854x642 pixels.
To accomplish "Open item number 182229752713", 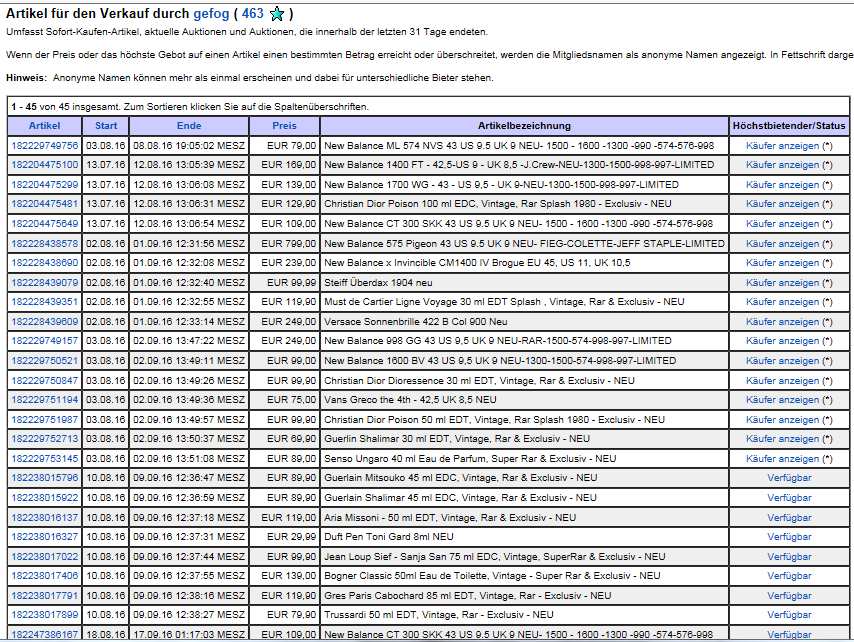I will coord(45,439).
